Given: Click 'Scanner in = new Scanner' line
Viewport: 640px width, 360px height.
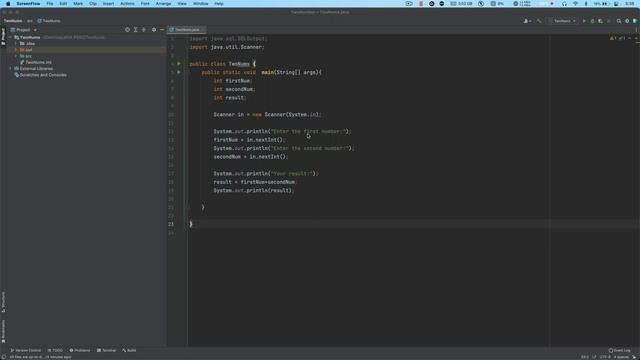Looking at the screenshot, I should 267,115.
